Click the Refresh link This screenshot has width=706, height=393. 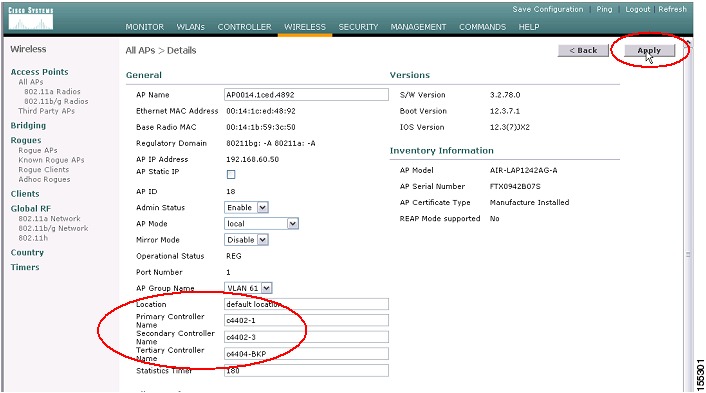click(672, 9)
